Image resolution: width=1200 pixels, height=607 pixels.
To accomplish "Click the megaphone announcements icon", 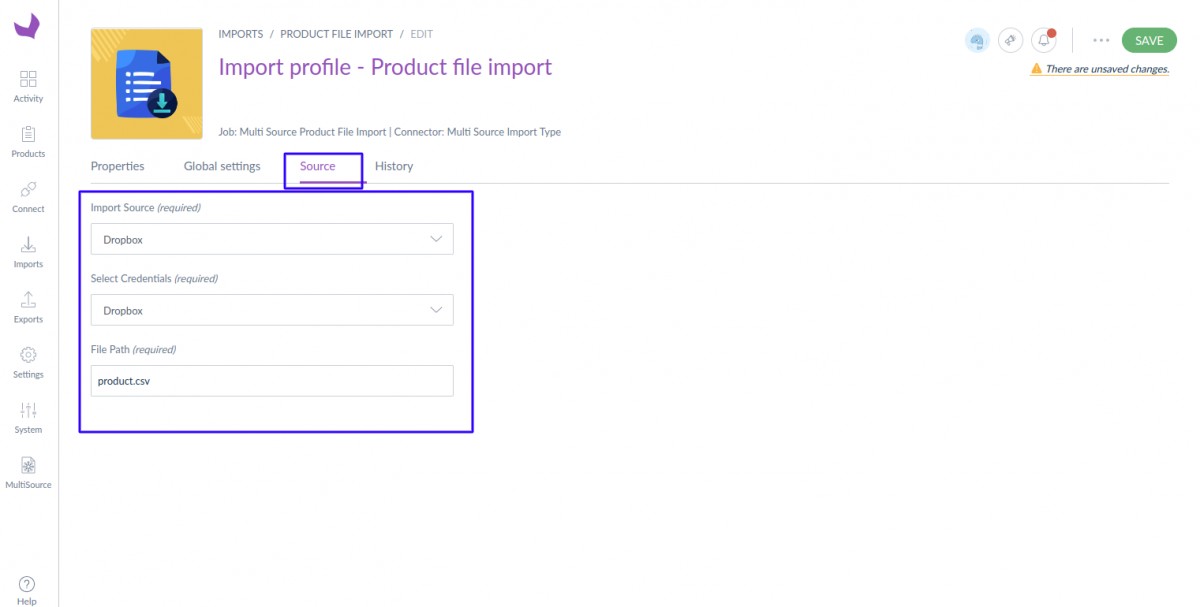I will 1011,40.
